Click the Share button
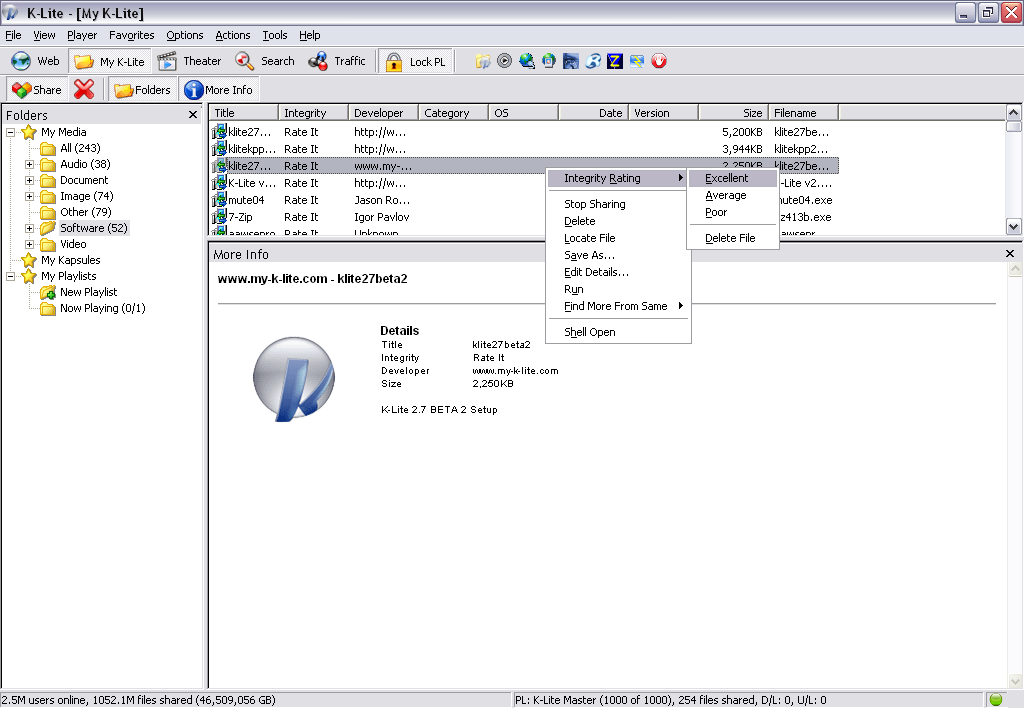Screen dimensions: 1024x708 click(x=37, y=89)
